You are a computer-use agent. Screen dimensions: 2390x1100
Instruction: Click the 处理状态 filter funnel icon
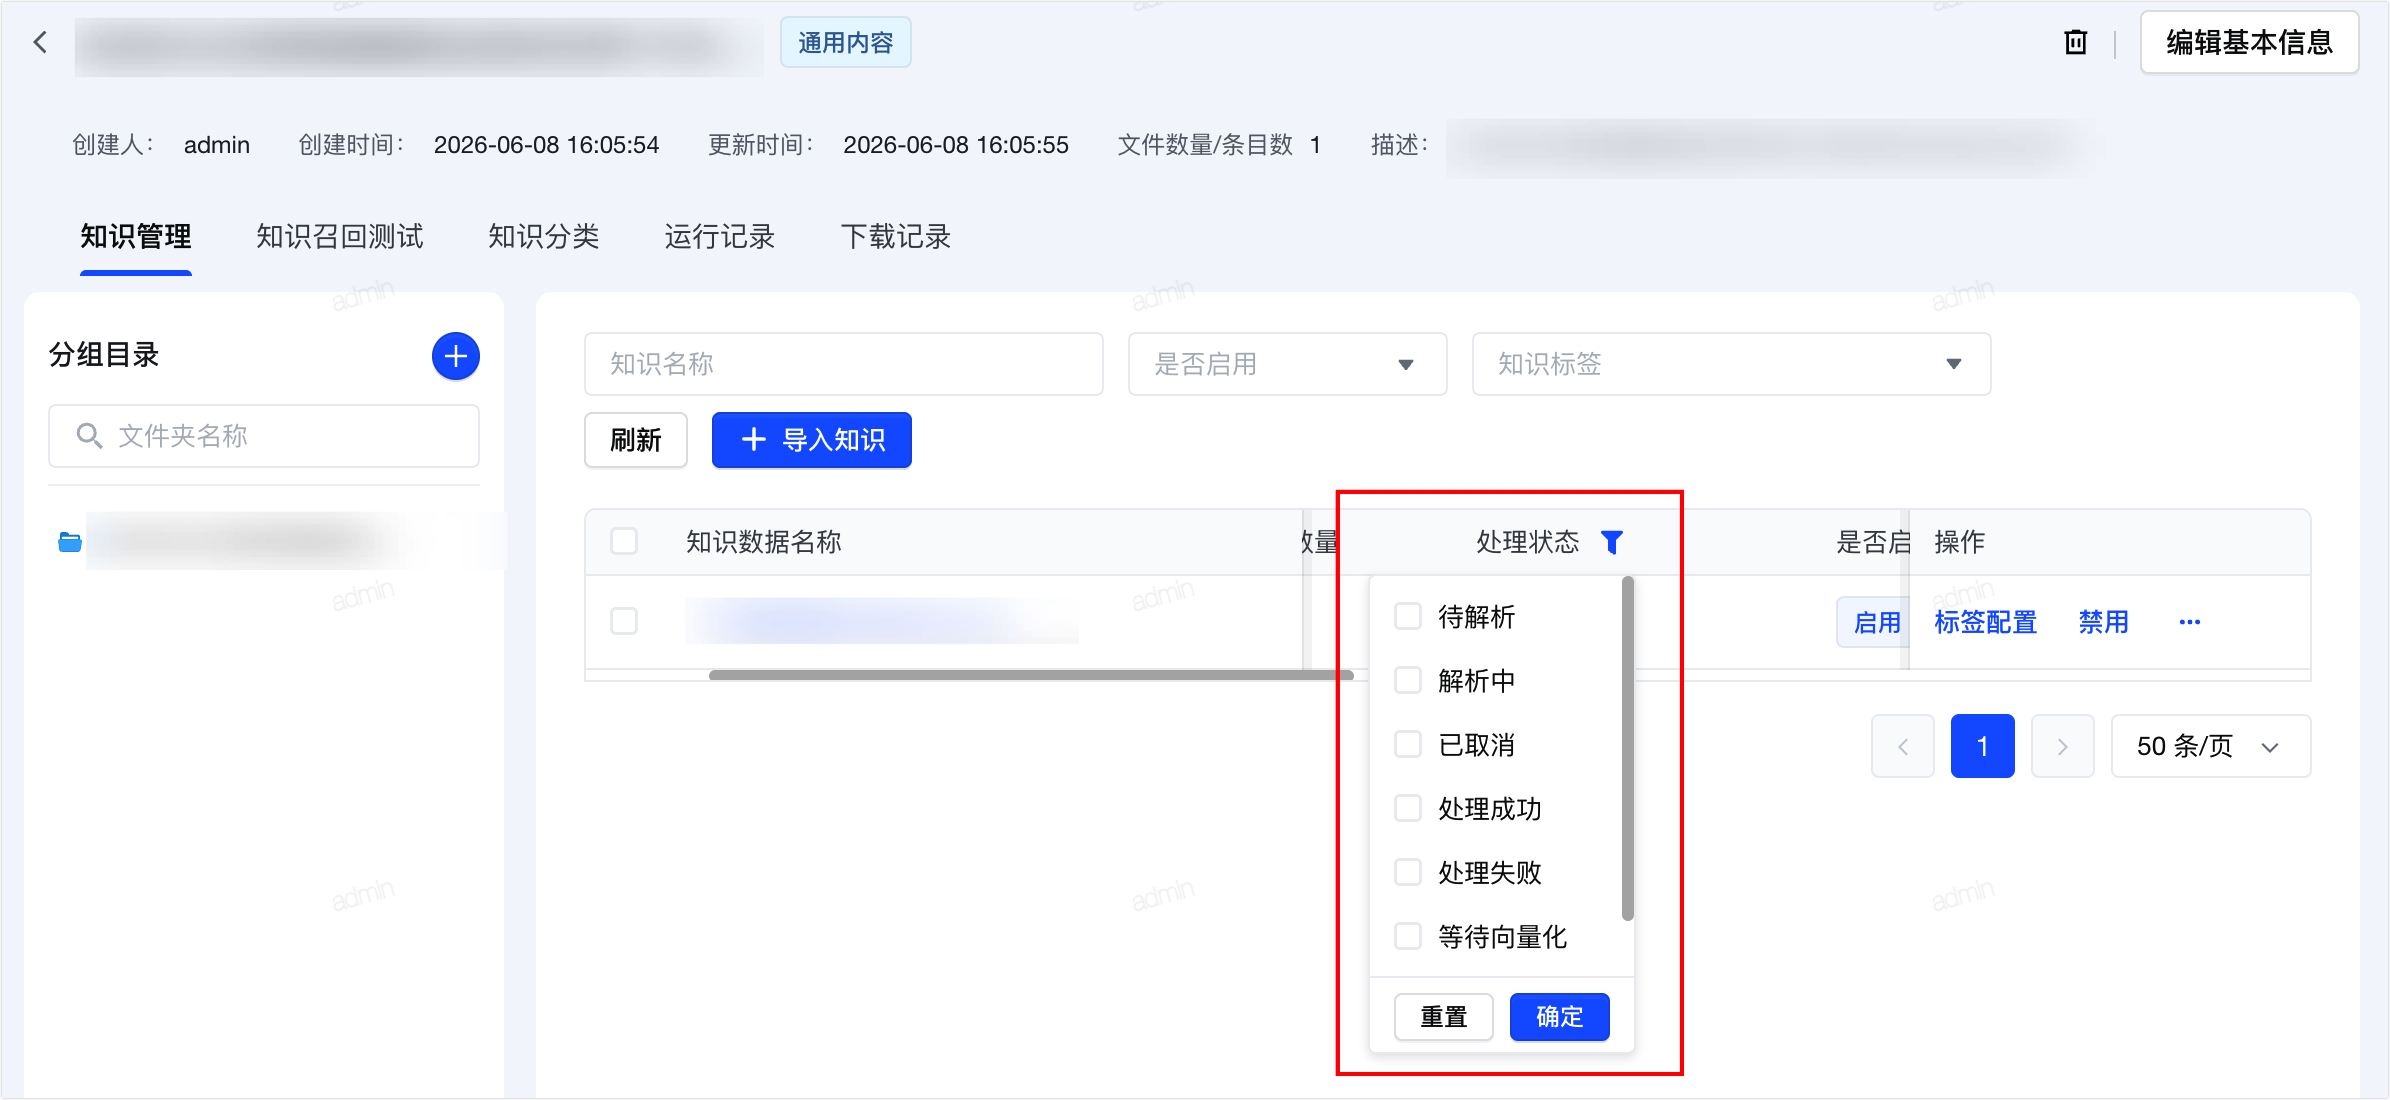(1612, 542)
